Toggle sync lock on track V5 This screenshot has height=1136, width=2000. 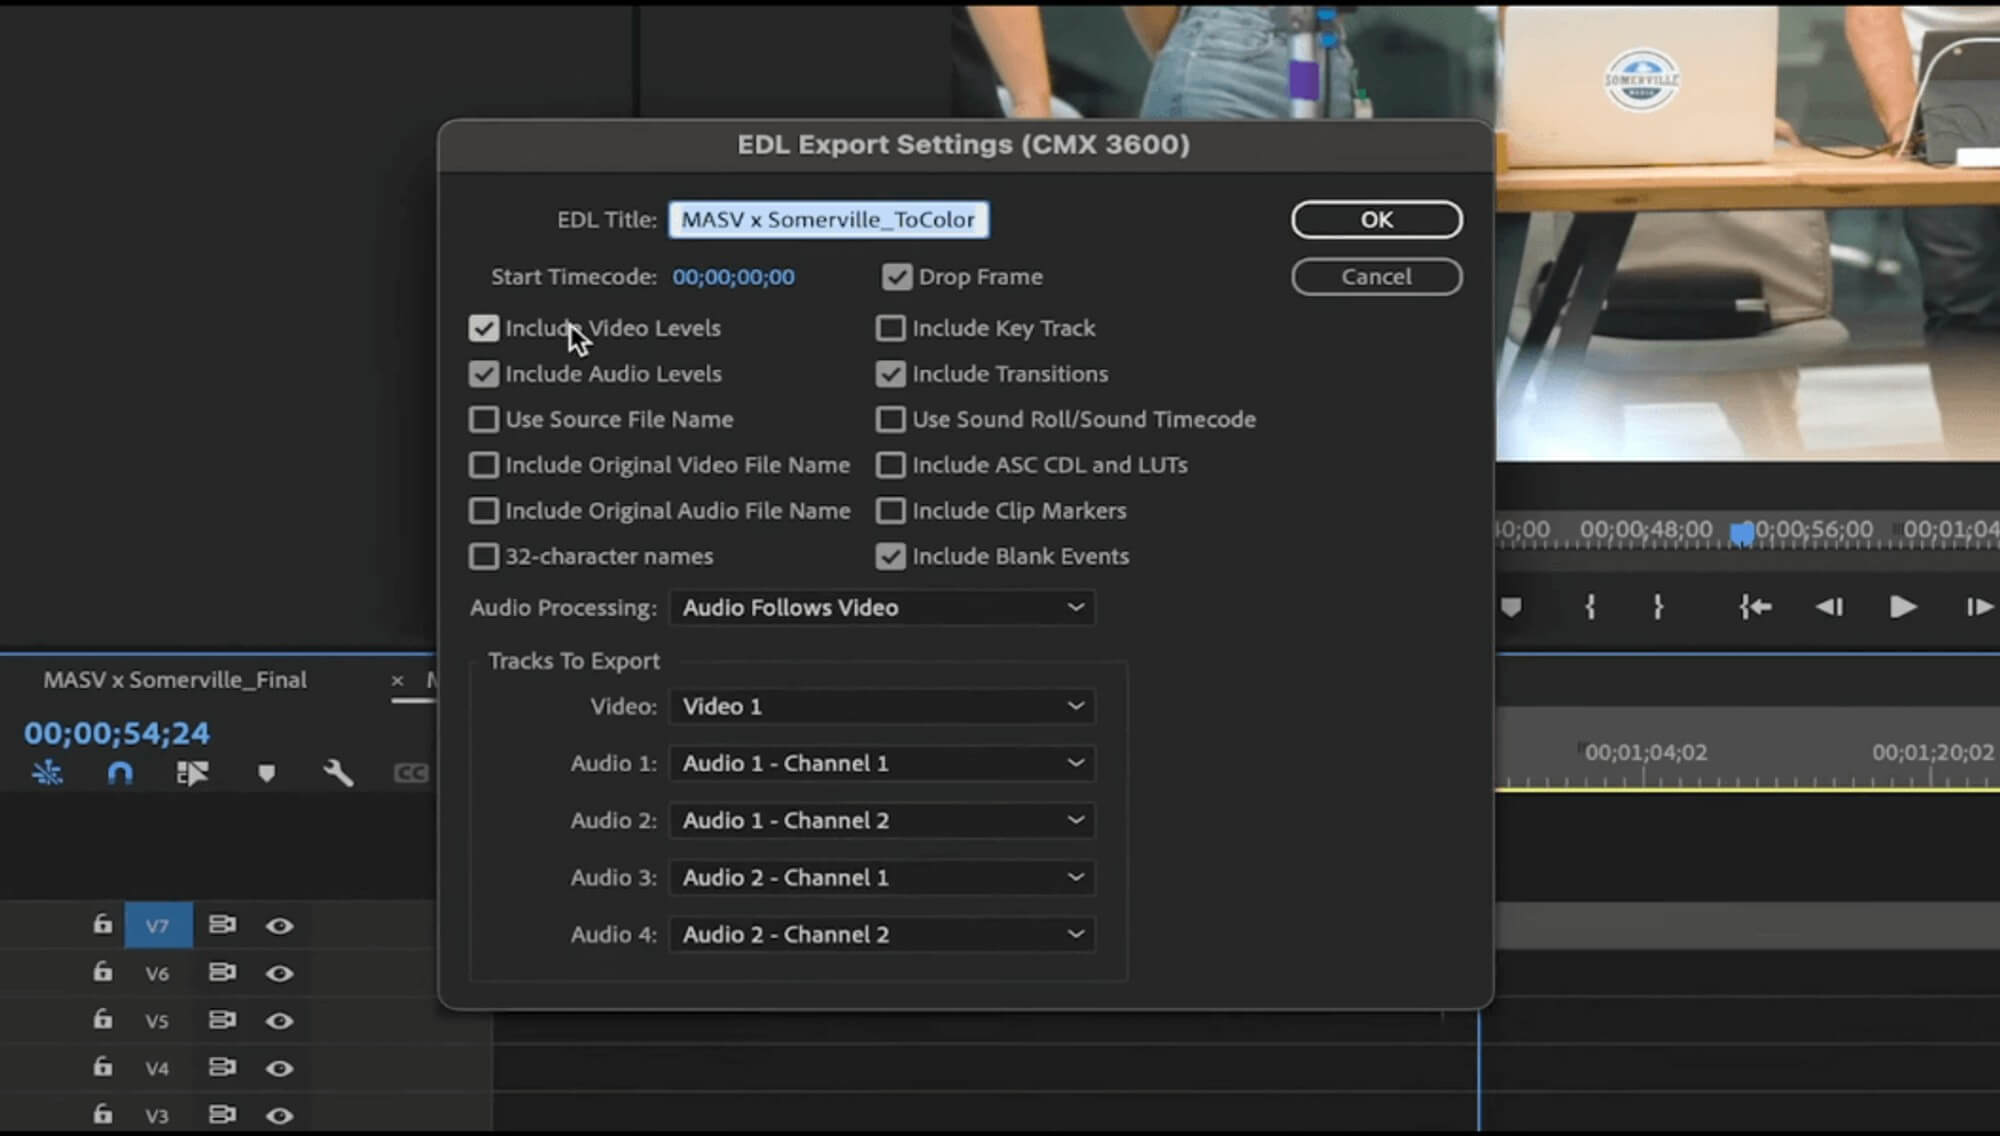pos(222,1020)
